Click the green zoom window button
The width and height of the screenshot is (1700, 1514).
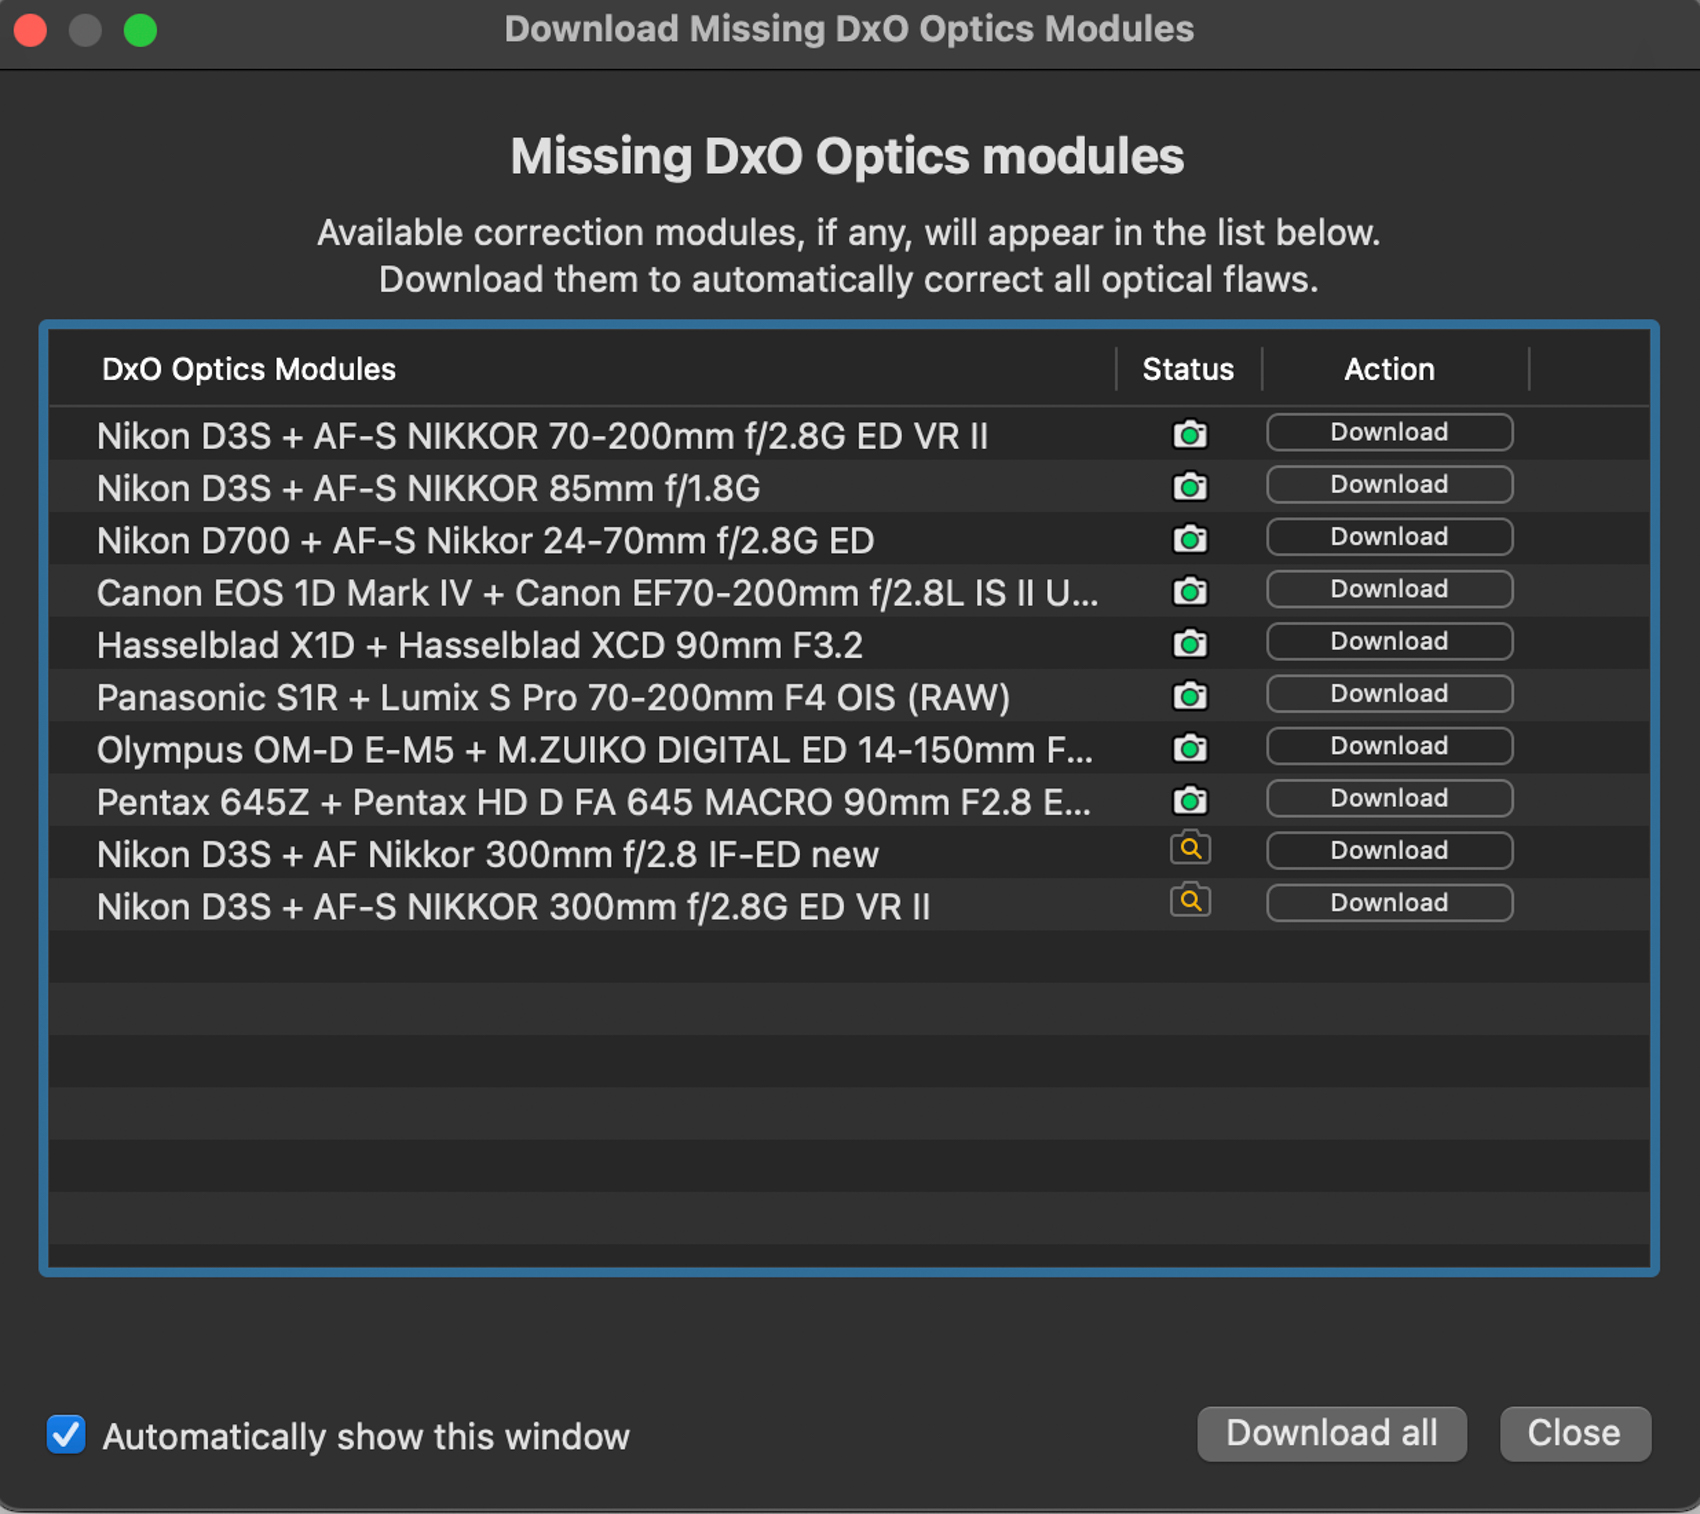click(x=140, y=30)
